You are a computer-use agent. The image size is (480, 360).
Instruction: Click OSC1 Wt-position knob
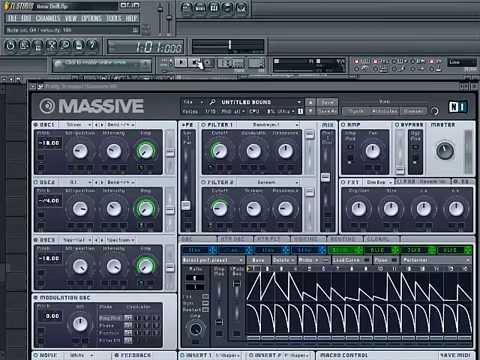pos(80,151)
